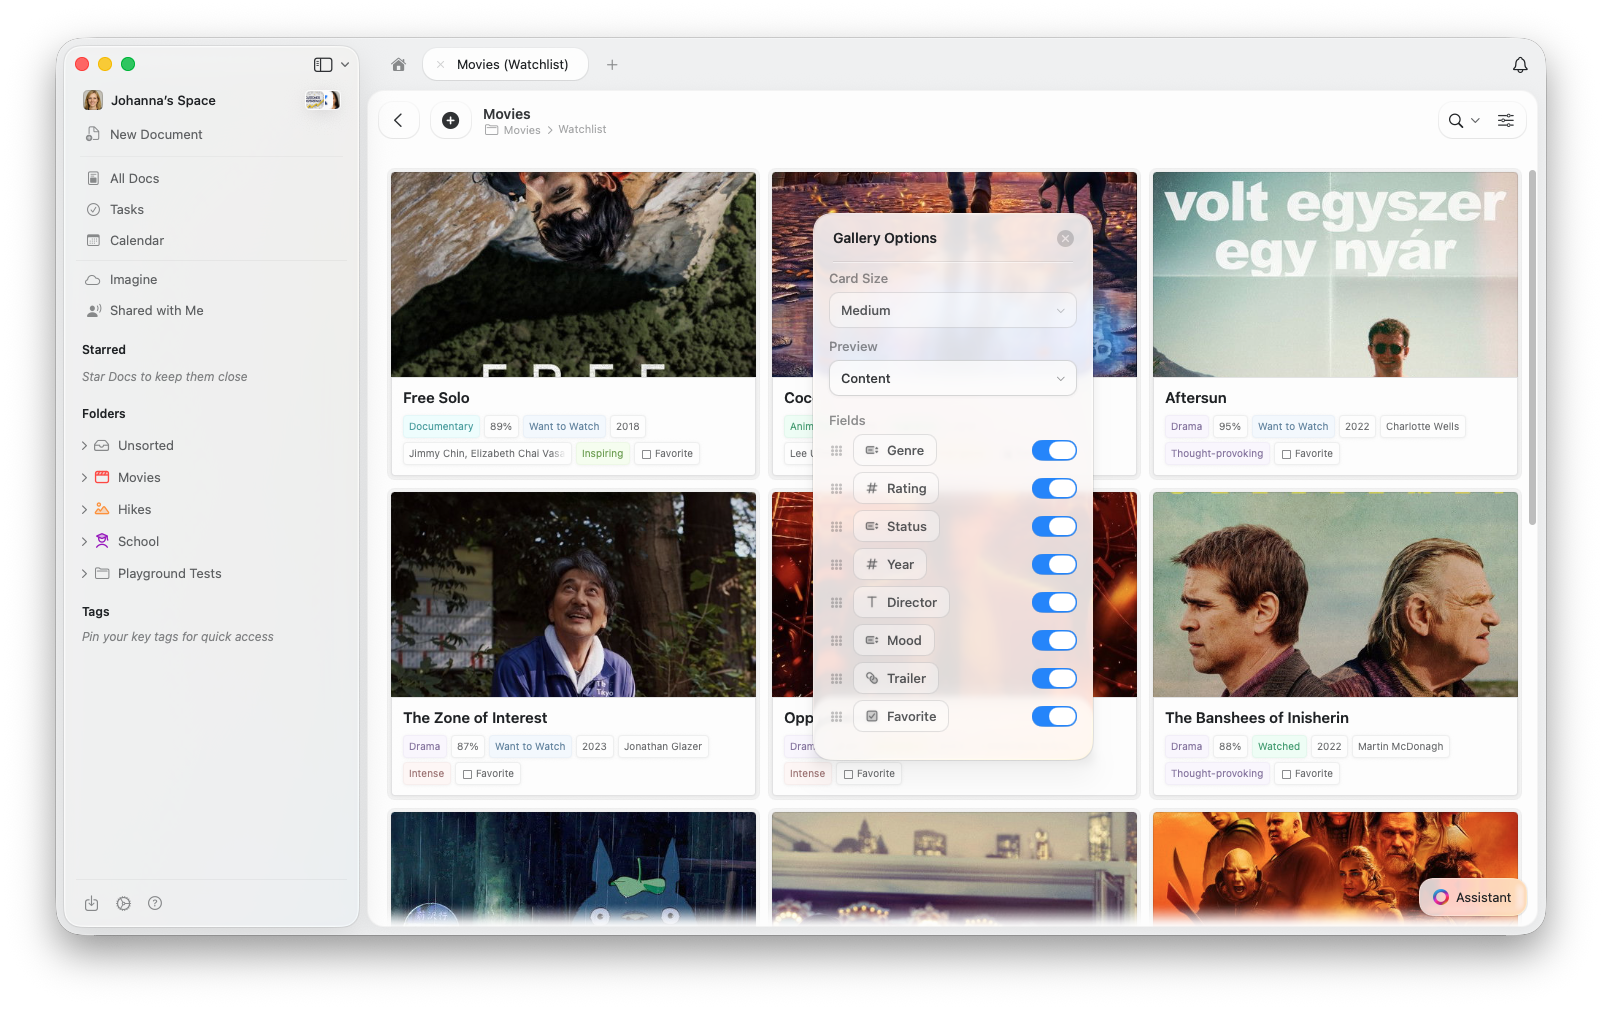This screenshot has height=1009, width=1602.
Task: Grab the Favorite field drag handle
Action: 836,717
